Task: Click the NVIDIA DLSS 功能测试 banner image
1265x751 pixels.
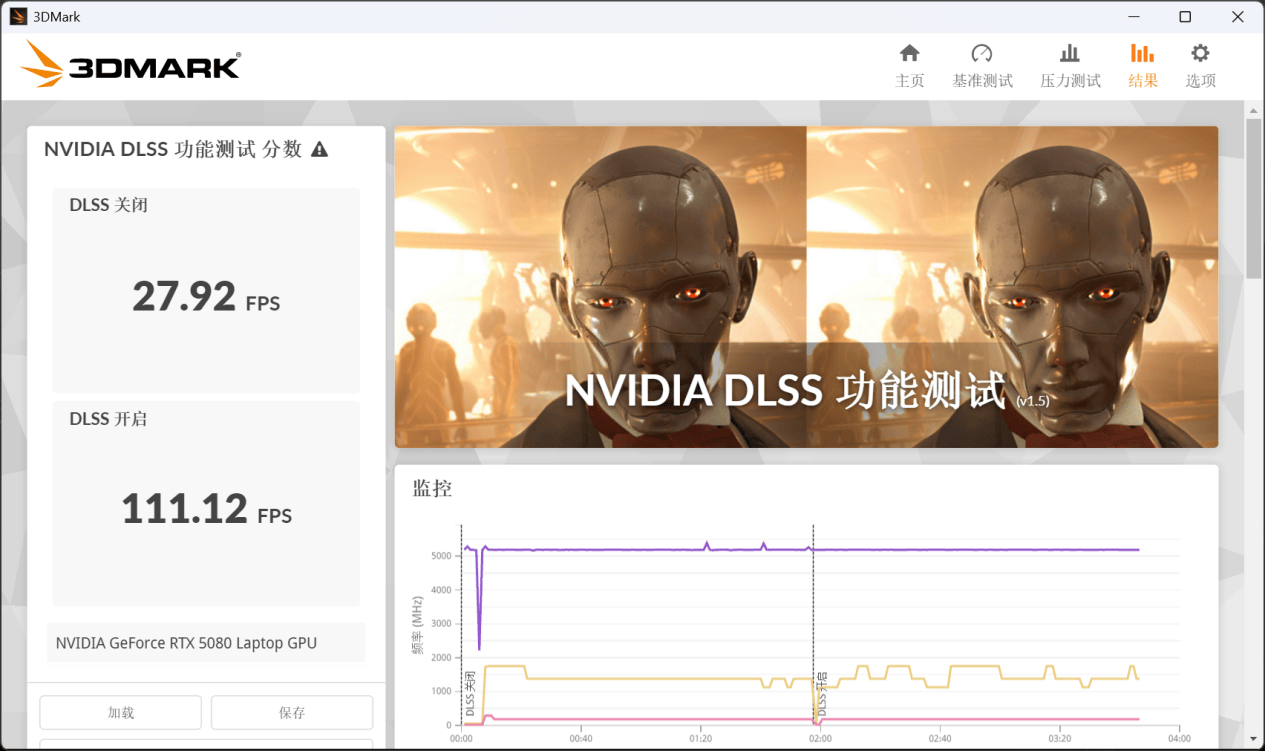Action: coord(806,287)
